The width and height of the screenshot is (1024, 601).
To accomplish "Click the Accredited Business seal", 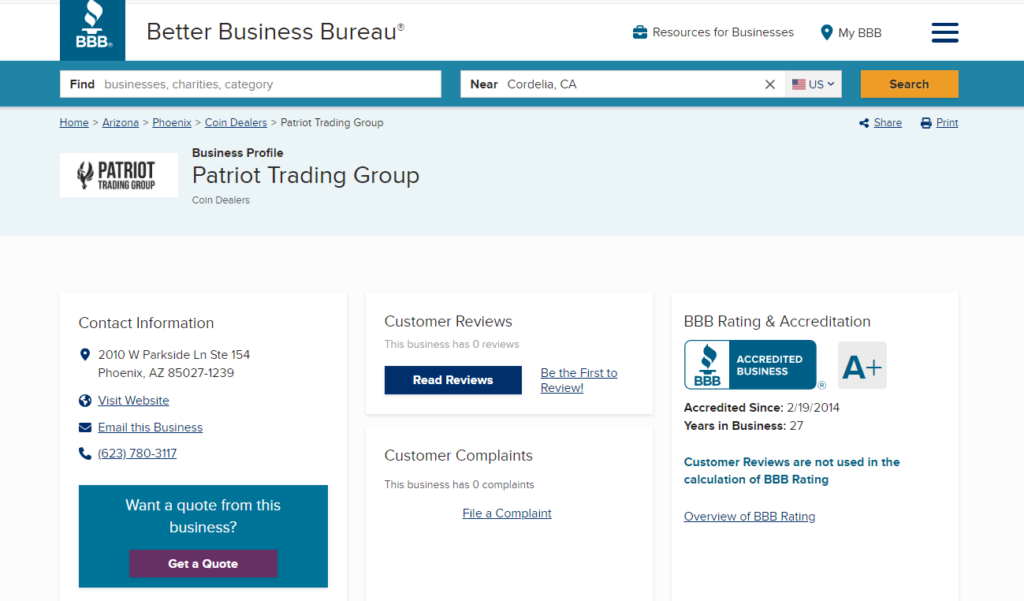I will 750,365.
